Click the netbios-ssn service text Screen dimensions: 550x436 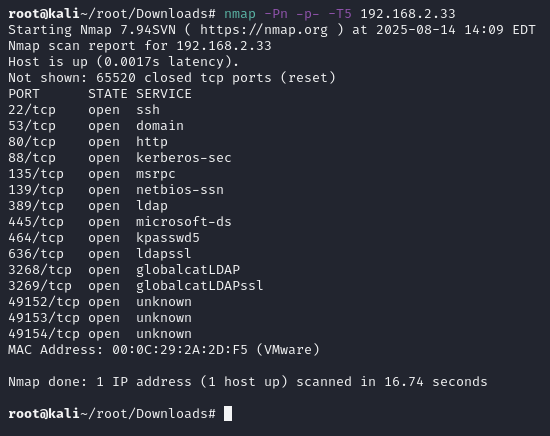180,190
